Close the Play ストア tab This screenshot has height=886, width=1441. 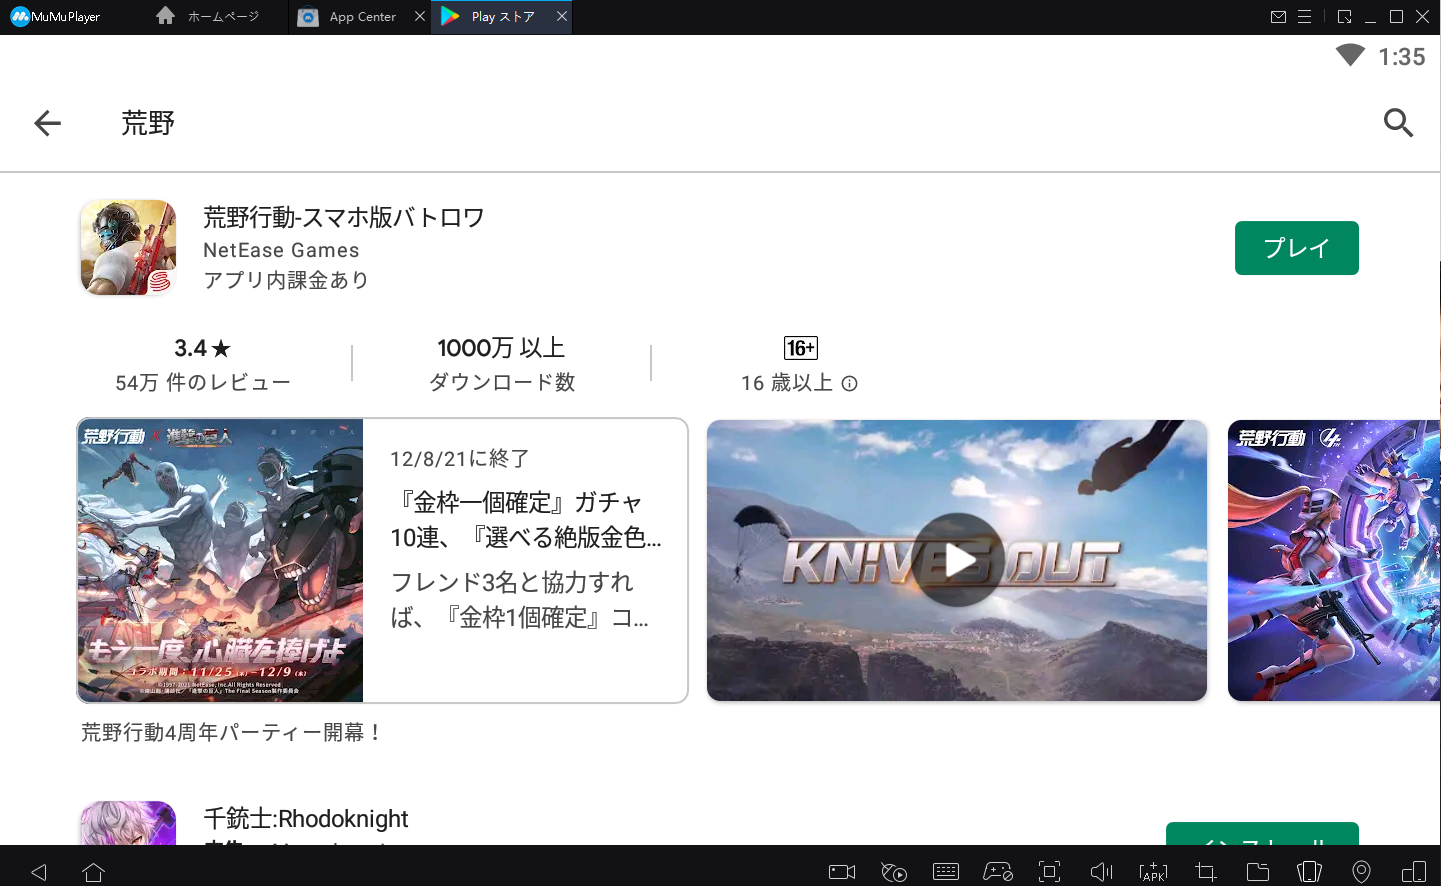(x=562, y=17)
